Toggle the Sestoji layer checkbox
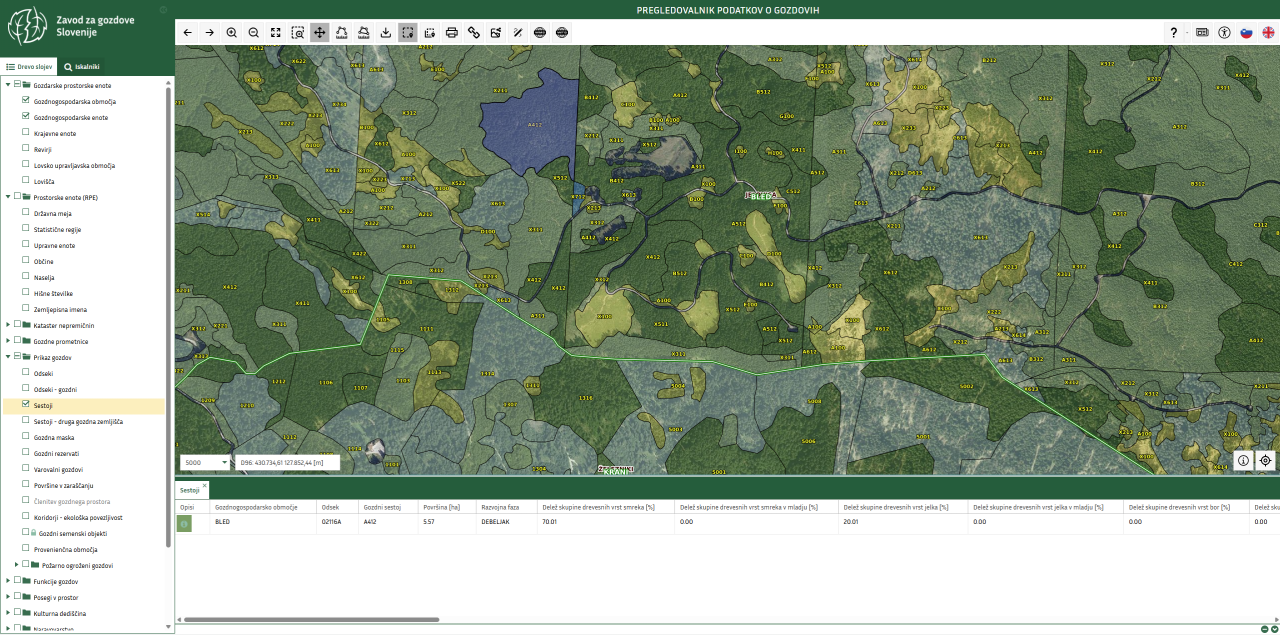The width and height of the screenshot is (1280, 635). tap(26, 405)
